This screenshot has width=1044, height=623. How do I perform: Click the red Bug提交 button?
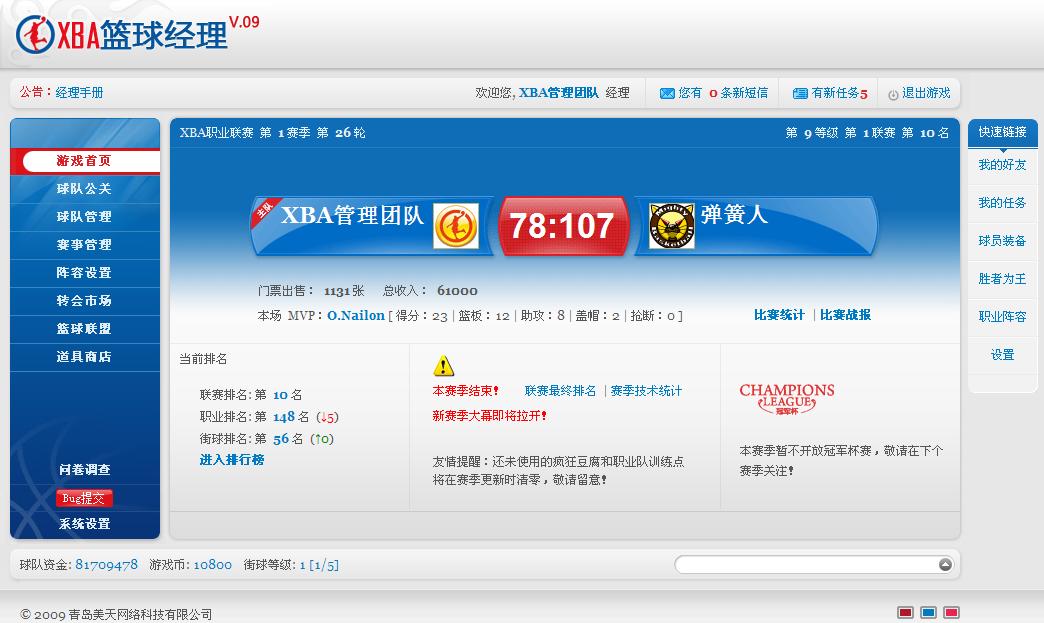point(84,498)
